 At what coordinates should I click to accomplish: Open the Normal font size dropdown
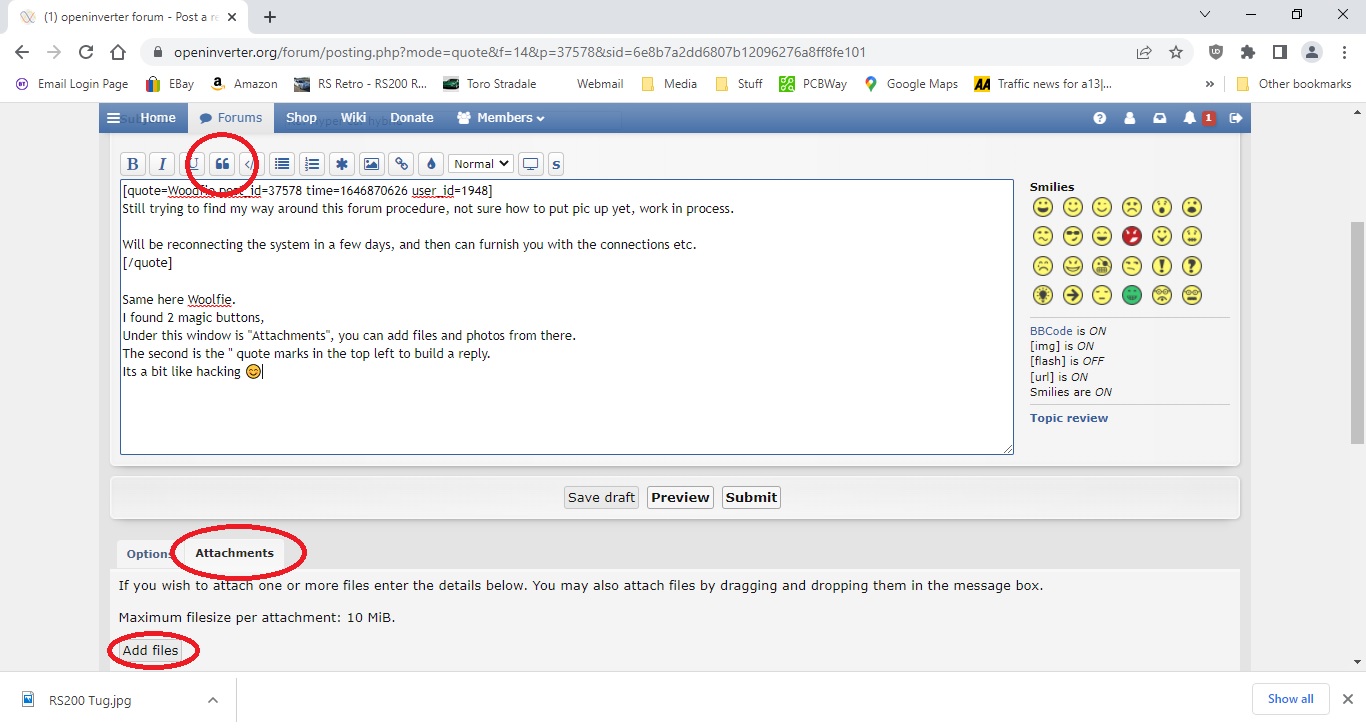pos(480,164)
